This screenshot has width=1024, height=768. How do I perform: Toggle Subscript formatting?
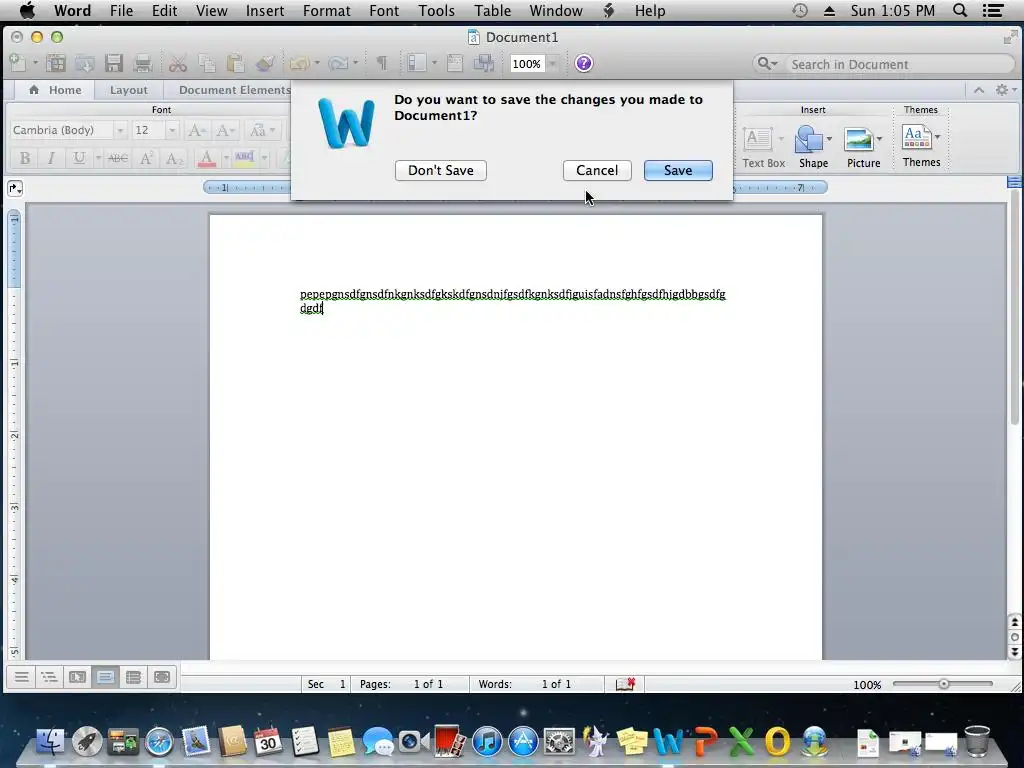[174, 158]
